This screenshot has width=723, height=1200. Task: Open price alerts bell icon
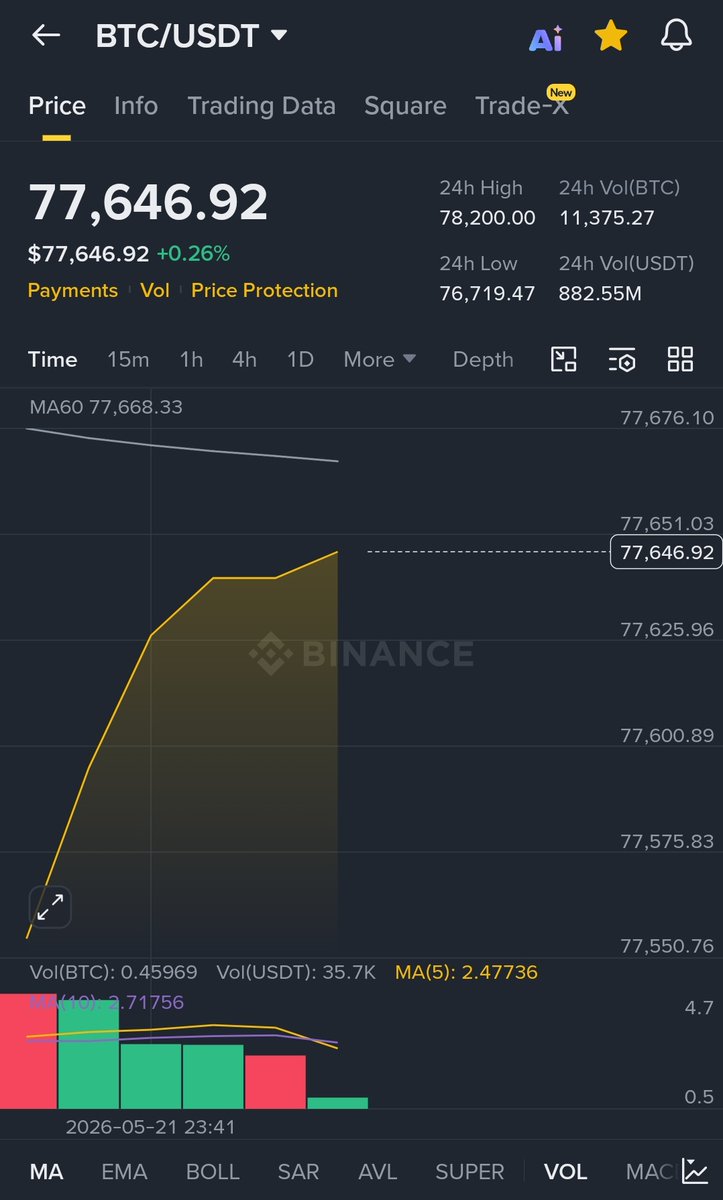coord(677,37)
